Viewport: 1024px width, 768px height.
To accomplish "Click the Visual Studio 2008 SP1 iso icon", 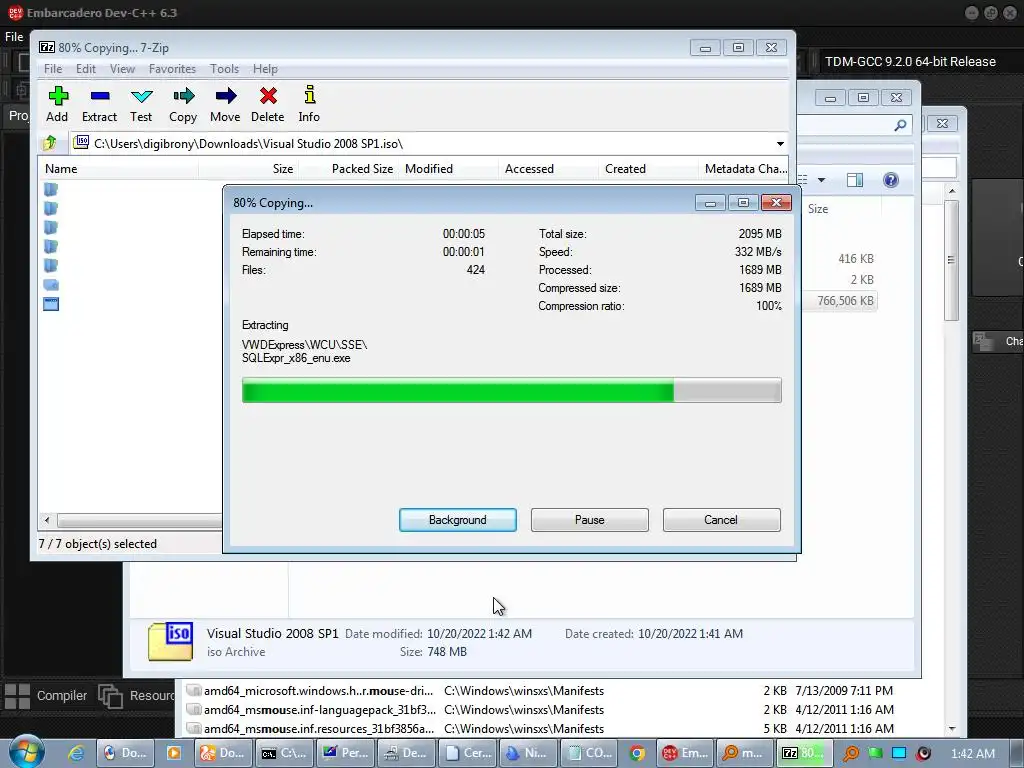I will (x=170, y=641).
